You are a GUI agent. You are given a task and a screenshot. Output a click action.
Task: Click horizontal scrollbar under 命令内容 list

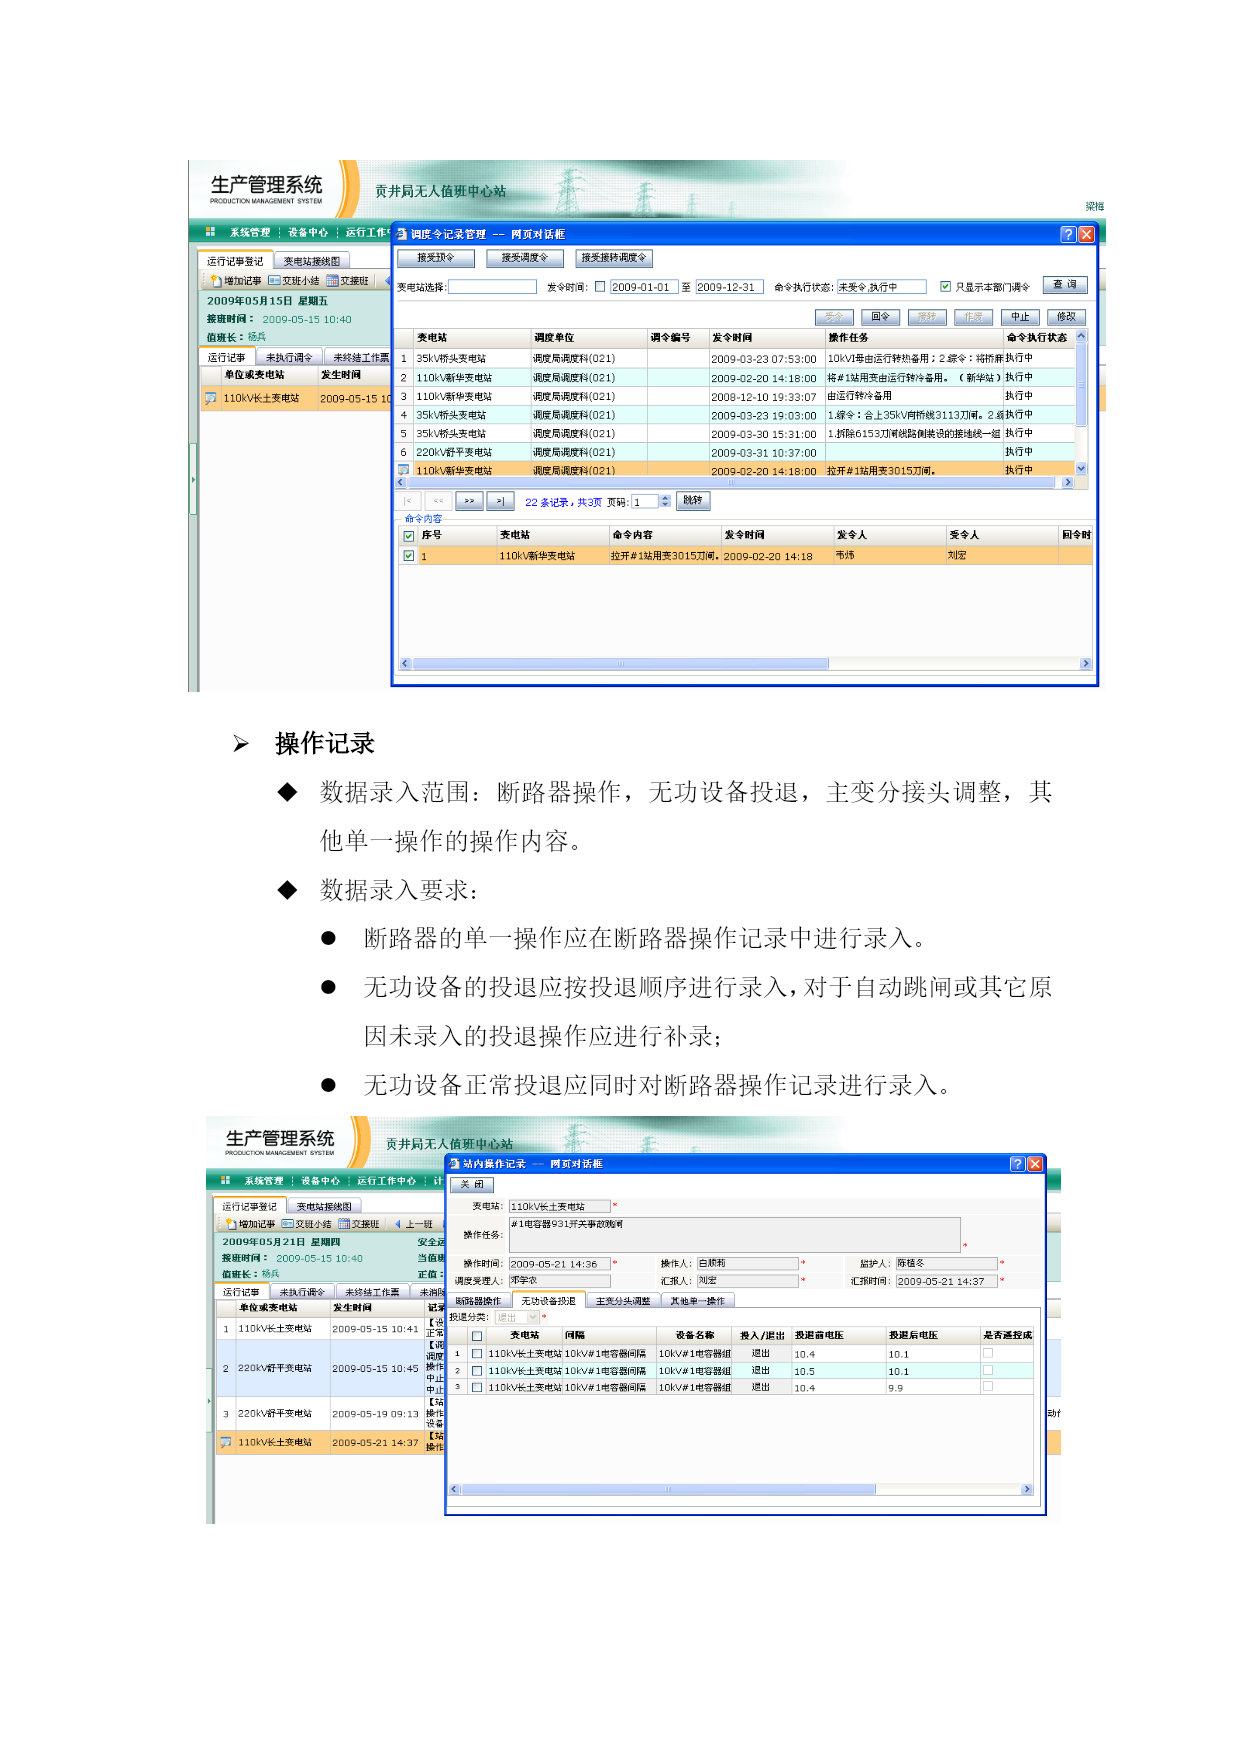745,663
